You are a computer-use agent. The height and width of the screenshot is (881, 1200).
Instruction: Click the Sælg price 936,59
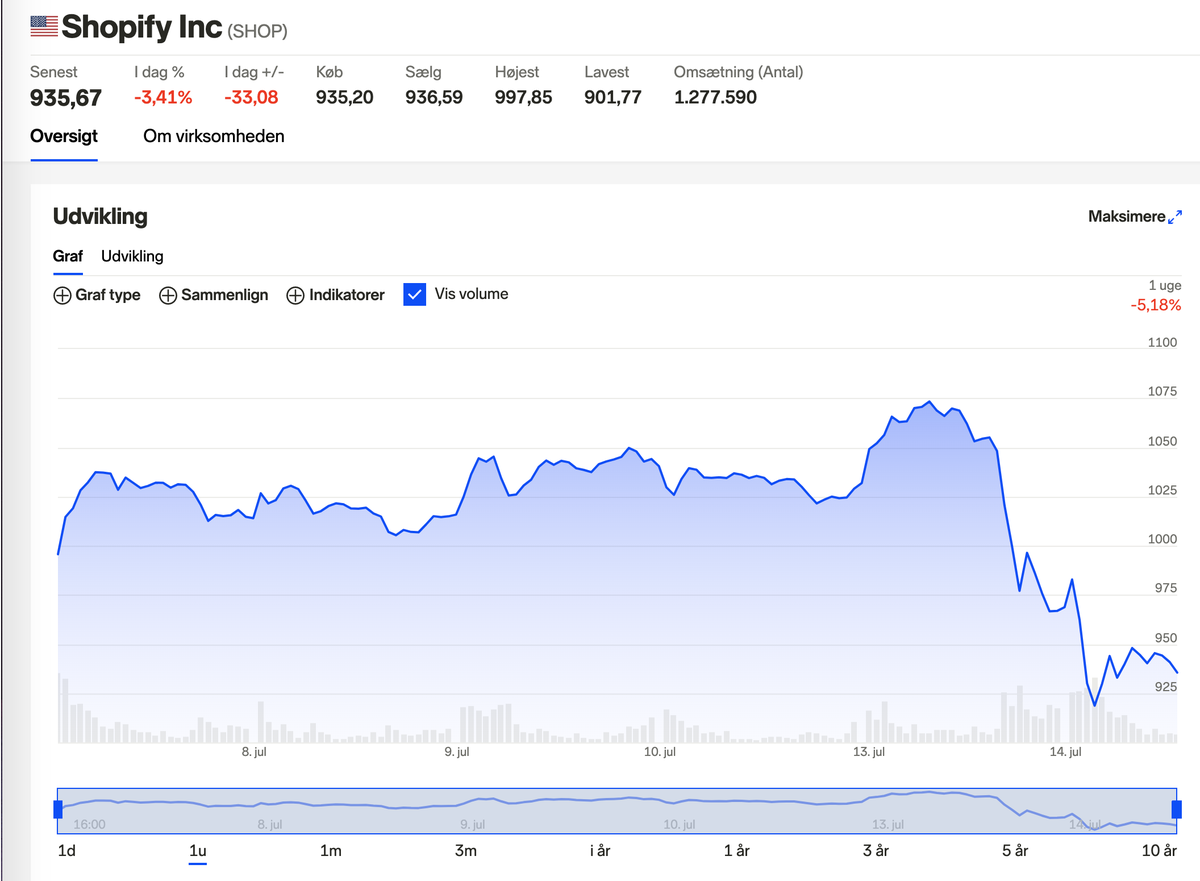pyautogui.click(x=434, y=97)
